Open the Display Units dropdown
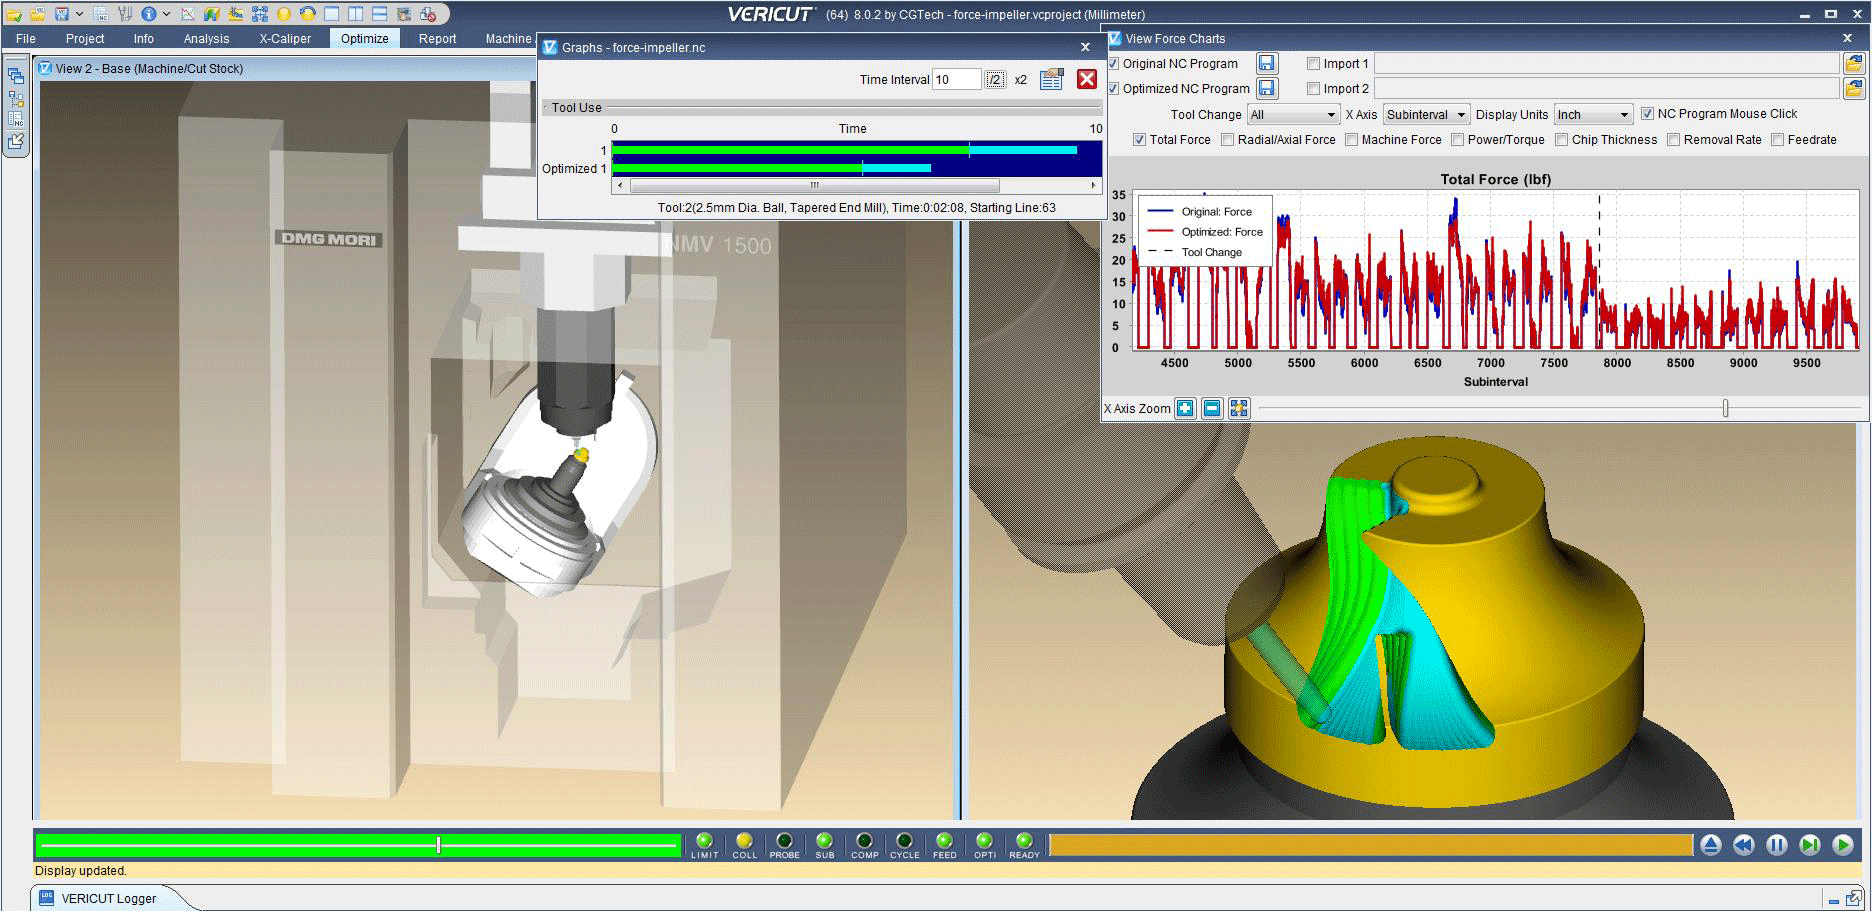This screenshot has width=1872, height=911. (x=1593, y=115)
